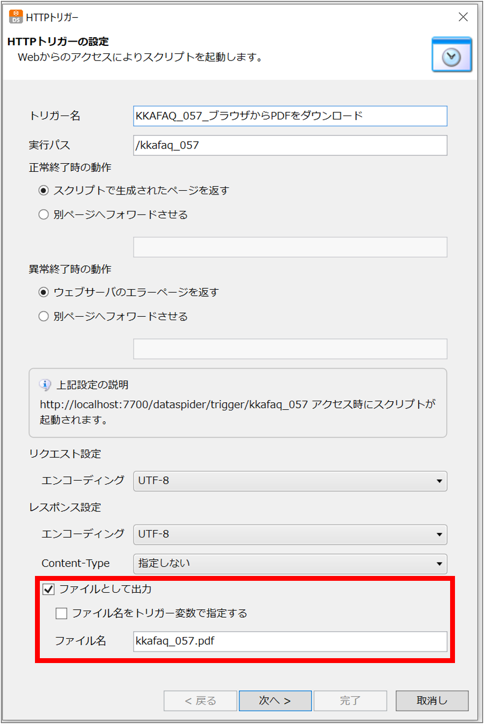Open the レスポンス設定 エンコーディング dropdown

tap(290, 534)
